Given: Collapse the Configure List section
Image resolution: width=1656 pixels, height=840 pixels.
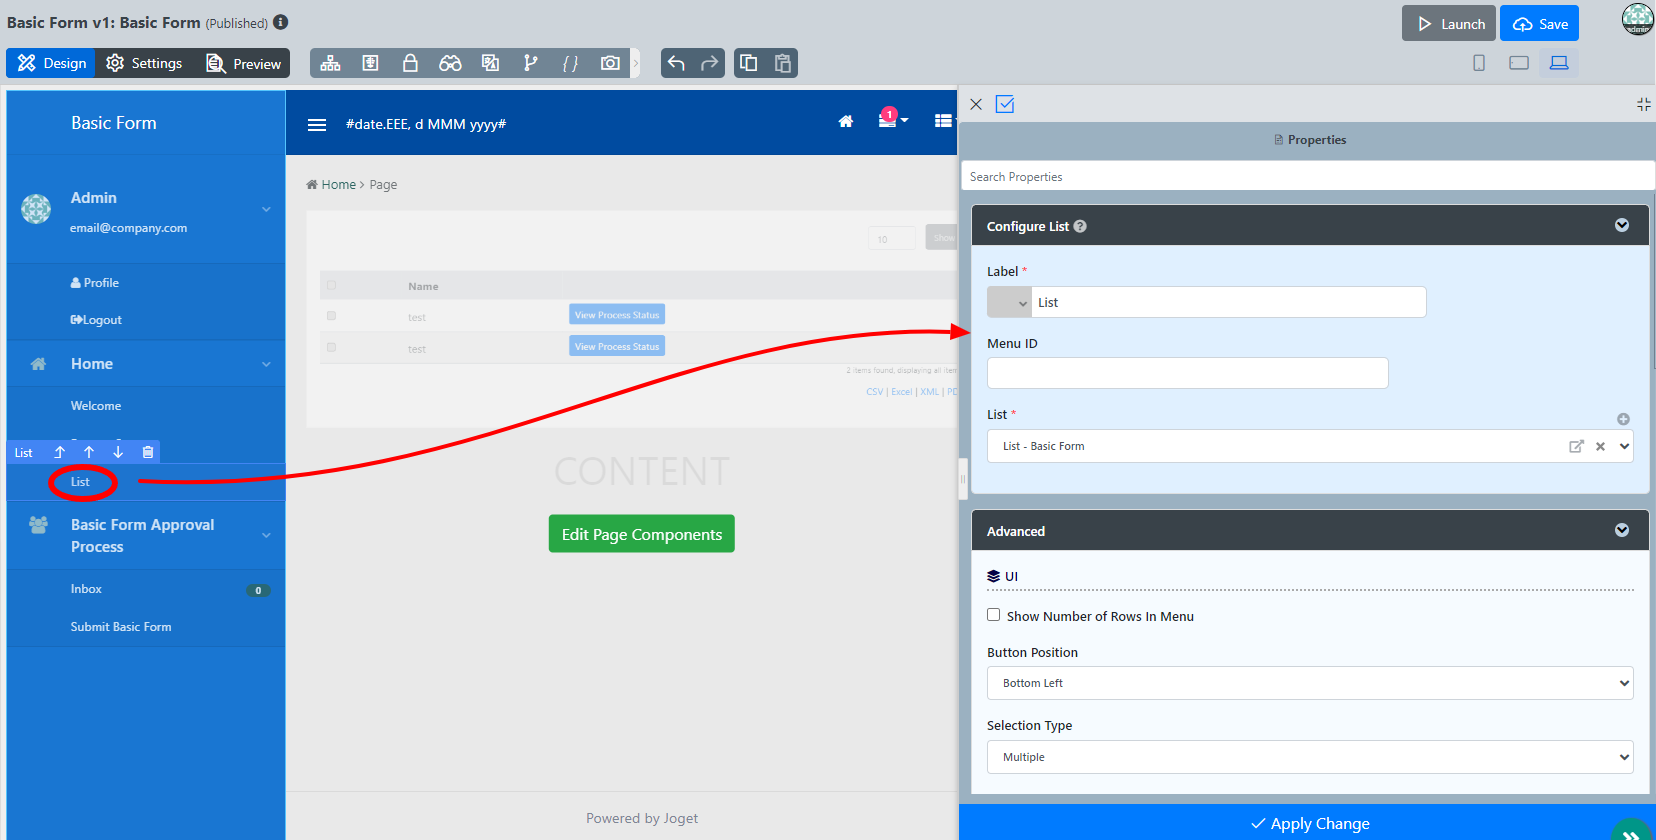Looking at the screenshot, I should 1621,226.
